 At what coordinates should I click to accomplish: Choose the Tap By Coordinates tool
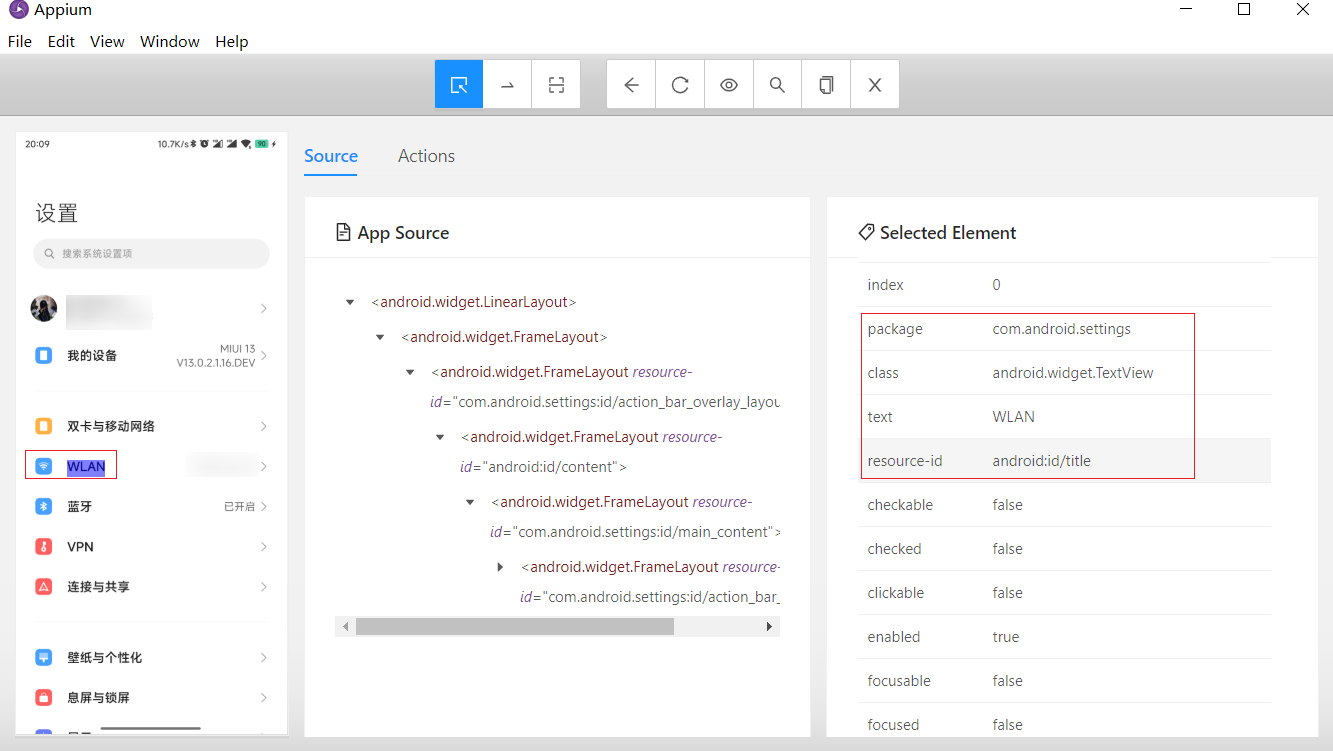(x=556, y=85)
